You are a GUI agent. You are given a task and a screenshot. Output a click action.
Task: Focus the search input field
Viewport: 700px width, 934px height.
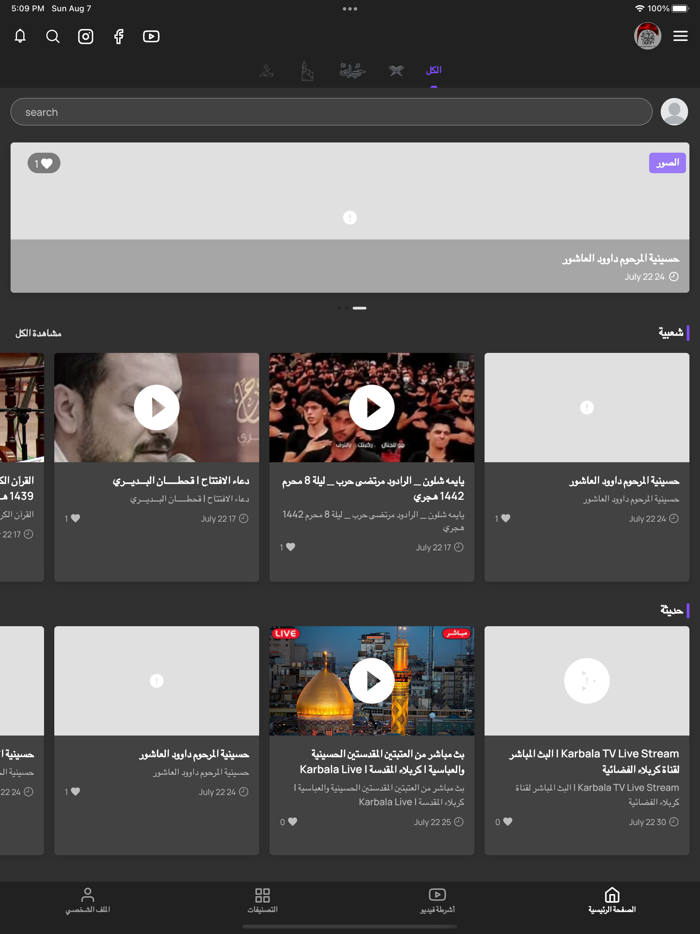(331, 112)
